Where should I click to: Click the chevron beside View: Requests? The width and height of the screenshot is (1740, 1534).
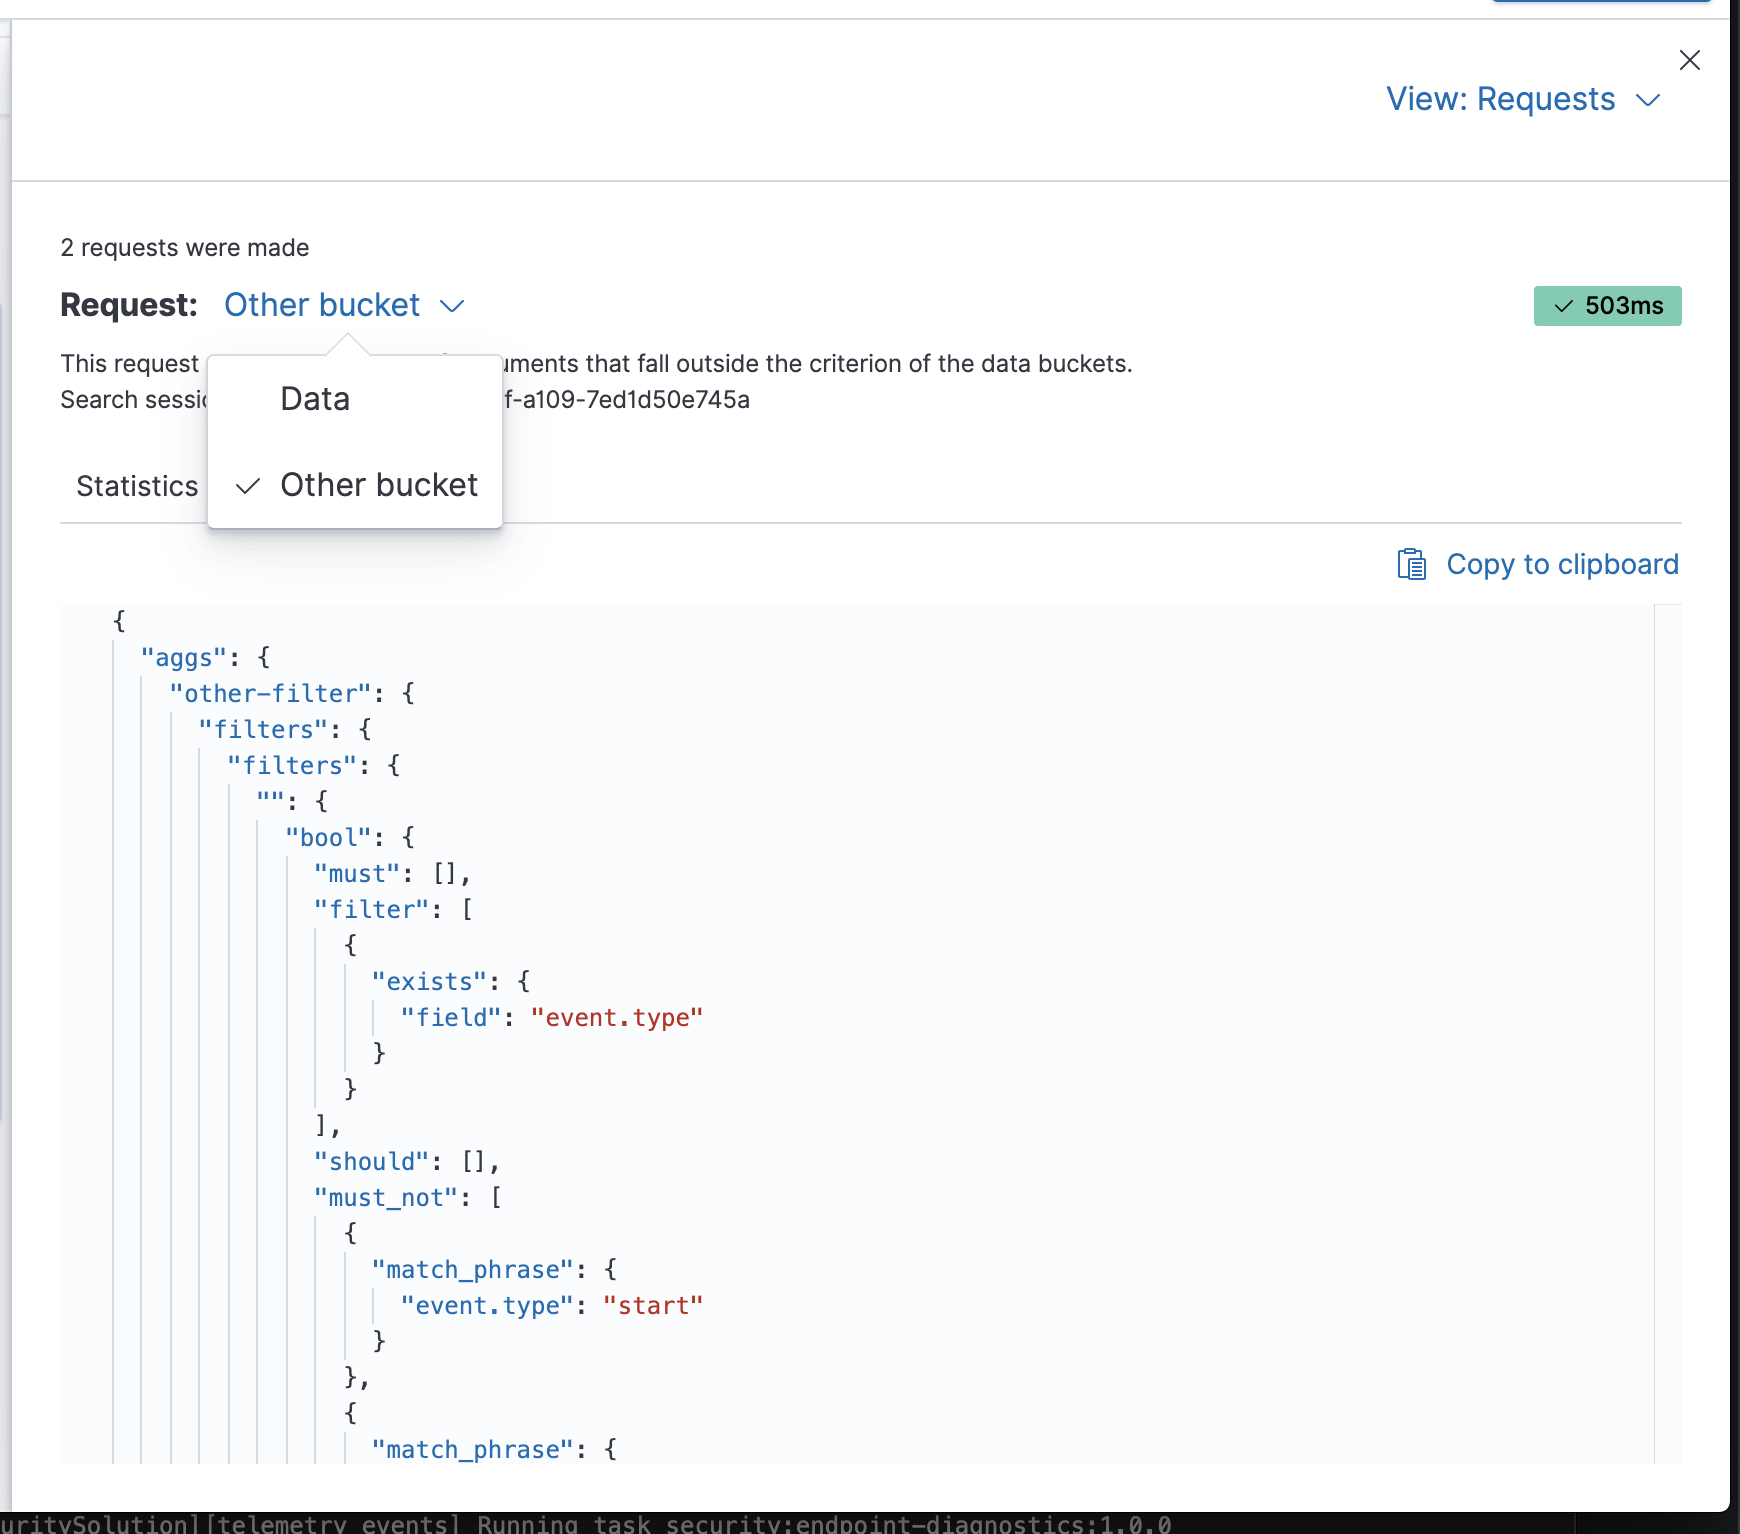1648,100
